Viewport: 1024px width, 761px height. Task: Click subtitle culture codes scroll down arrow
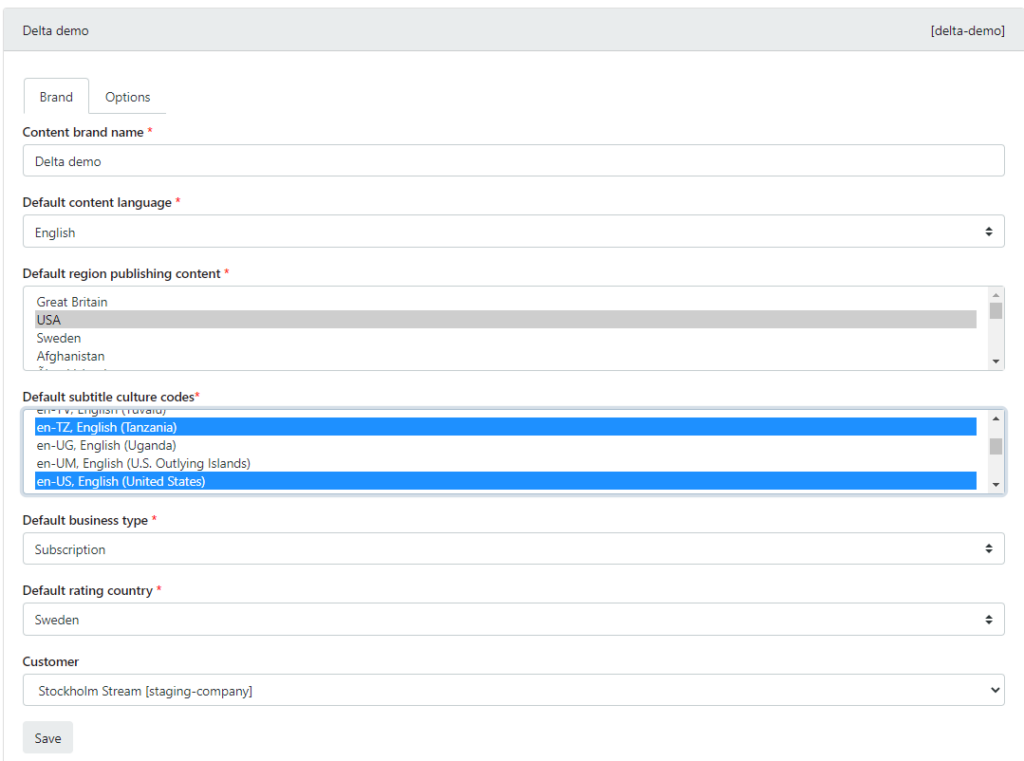996,484
